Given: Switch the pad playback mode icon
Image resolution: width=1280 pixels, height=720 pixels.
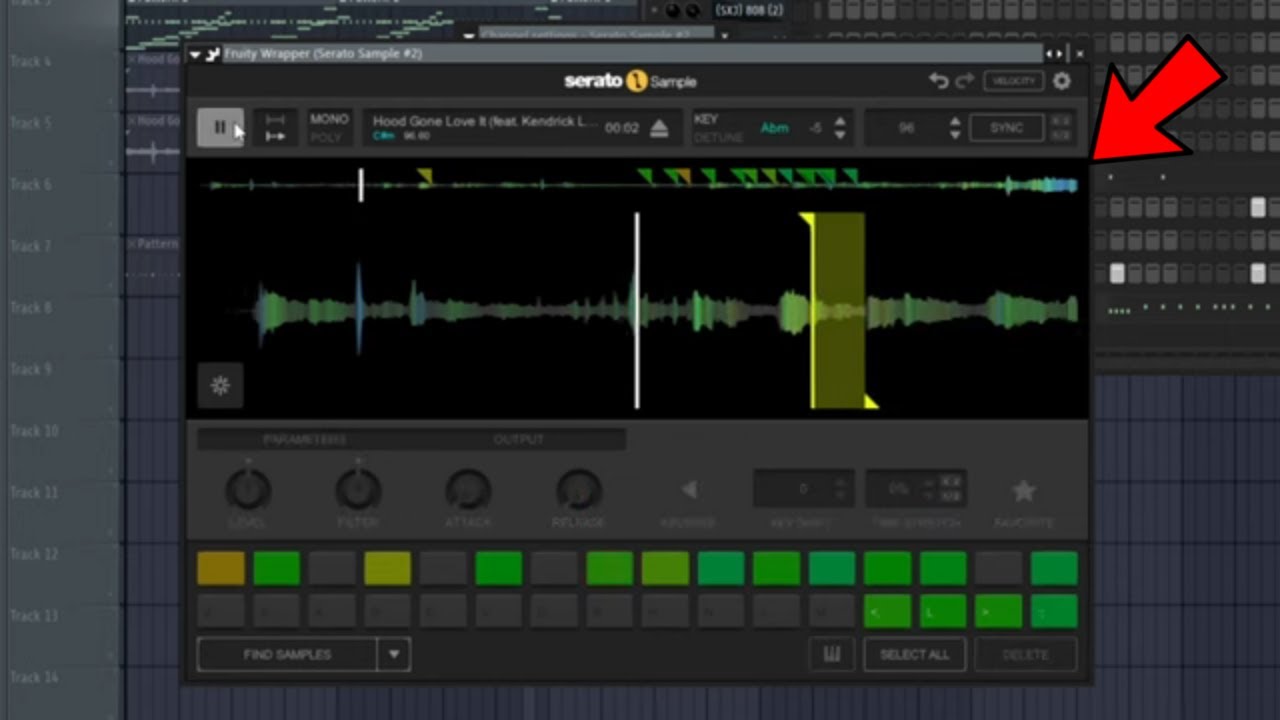Looking at the screenshot, I should 275,128.
